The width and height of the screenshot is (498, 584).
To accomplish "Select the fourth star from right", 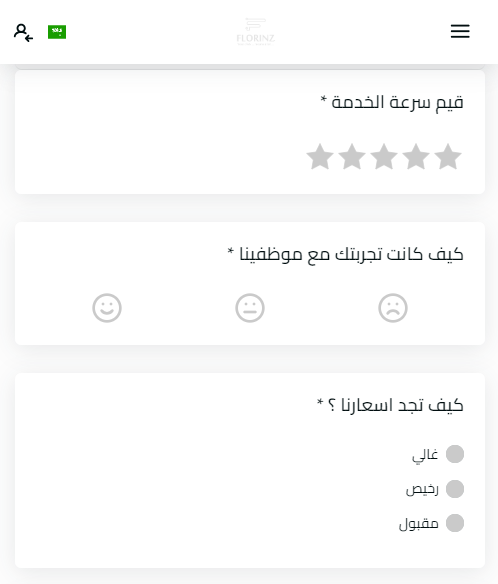I will (352, 157).
